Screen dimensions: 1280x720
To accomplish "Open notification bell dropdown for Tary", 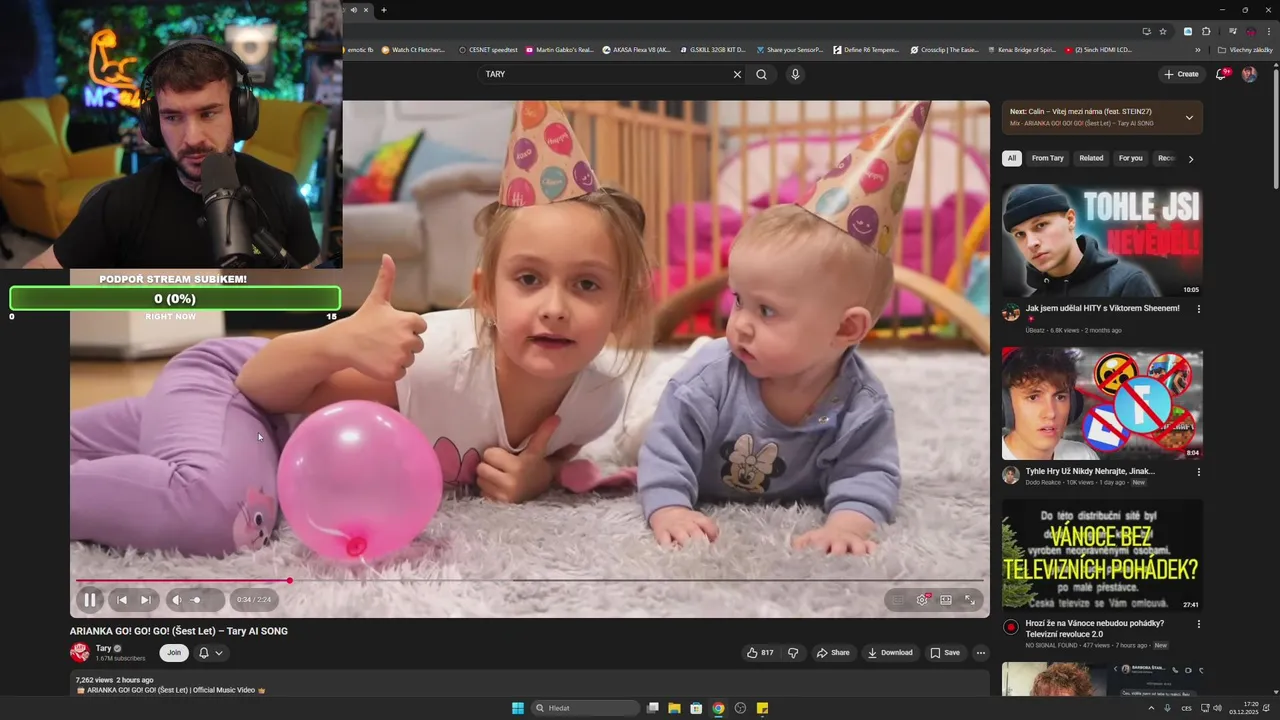I will (211, 653).
